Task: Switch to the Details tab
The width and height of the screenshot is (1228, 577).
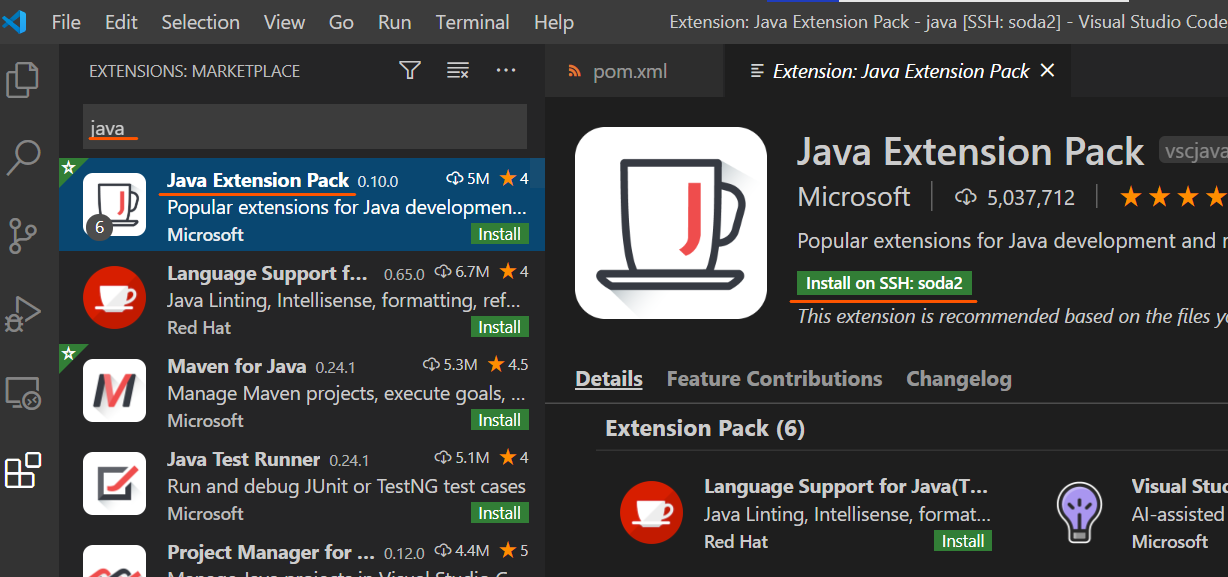Action: 609,379
